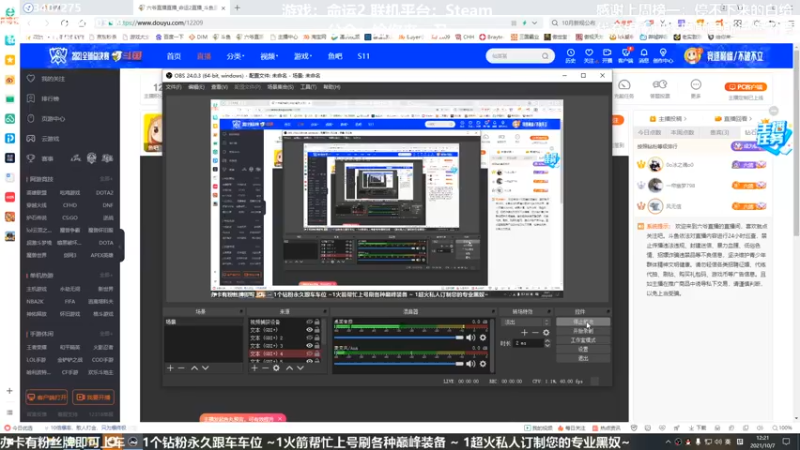Pop out the Mixer dock with its corner icon
The height and width of the screenshot is (450, 800).
click(x=493, y=311)
